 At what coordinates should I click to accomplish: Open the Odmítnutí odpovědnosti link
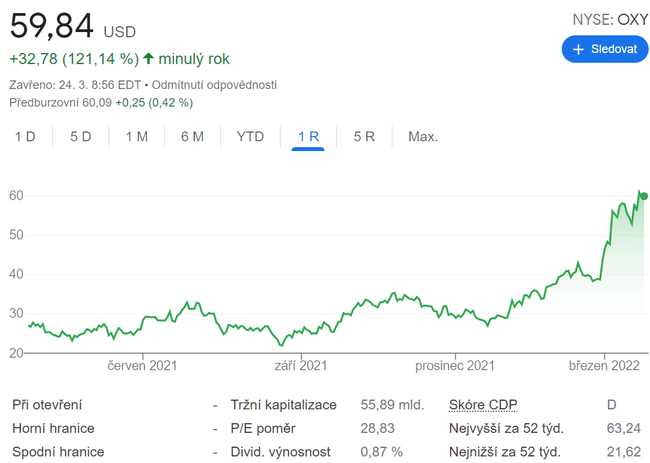coord(217,85)
